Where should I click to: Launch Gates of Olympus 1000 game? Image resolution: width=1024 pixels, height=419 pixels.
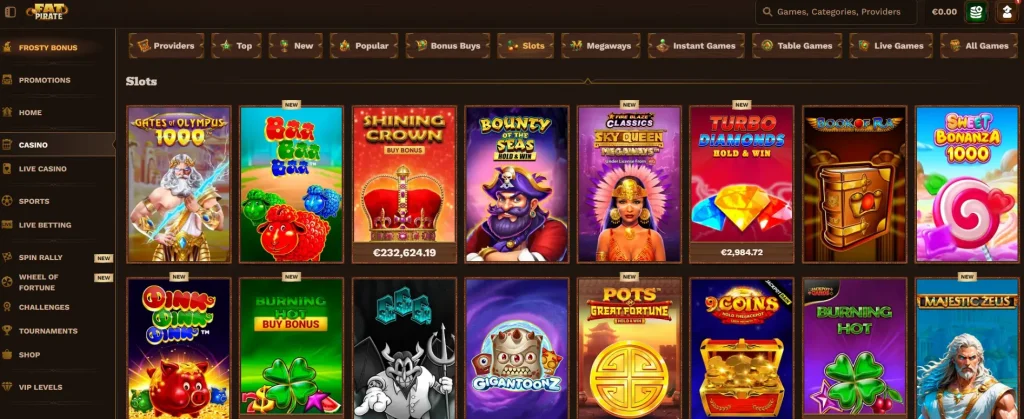[x=179, y=185]
